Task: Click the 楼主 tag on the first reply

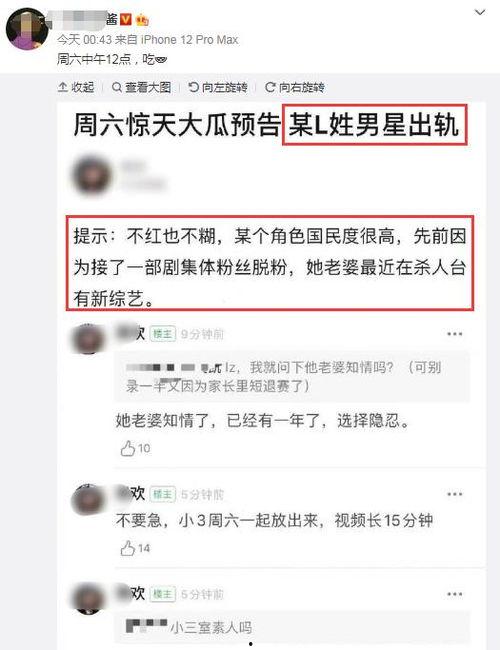Action: [x=163, y=334]
